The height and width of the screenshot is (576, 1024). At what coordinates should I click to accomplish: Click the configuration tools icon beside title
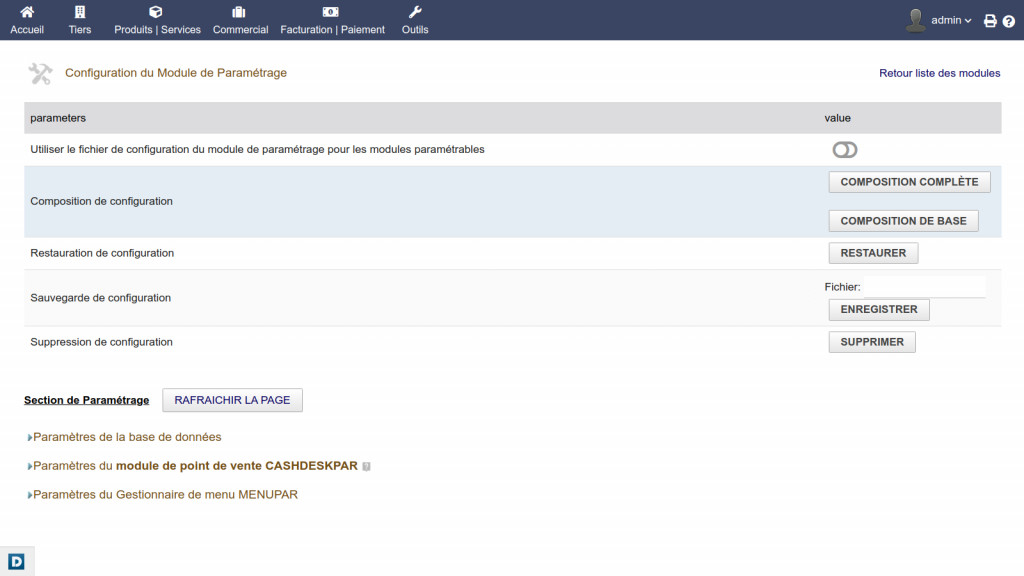pos(40,73)
